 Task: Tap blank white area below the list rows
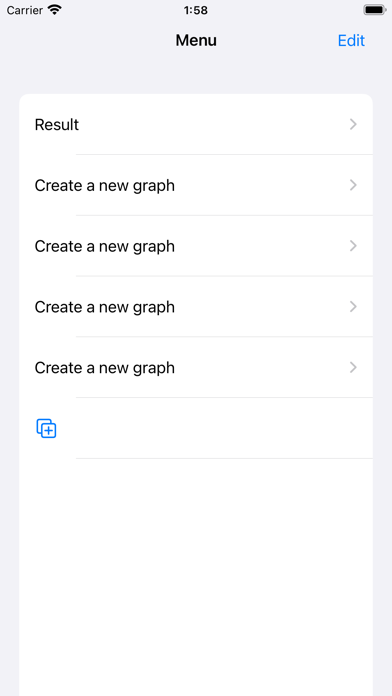[x=196, y=577]
